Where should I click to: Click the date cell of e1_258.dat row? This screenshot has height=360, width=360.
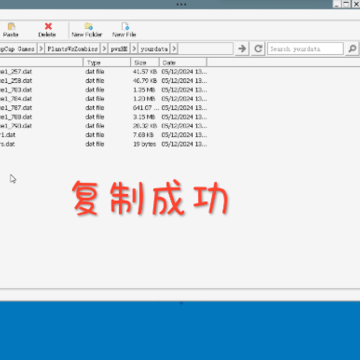(x=184, y=81)
